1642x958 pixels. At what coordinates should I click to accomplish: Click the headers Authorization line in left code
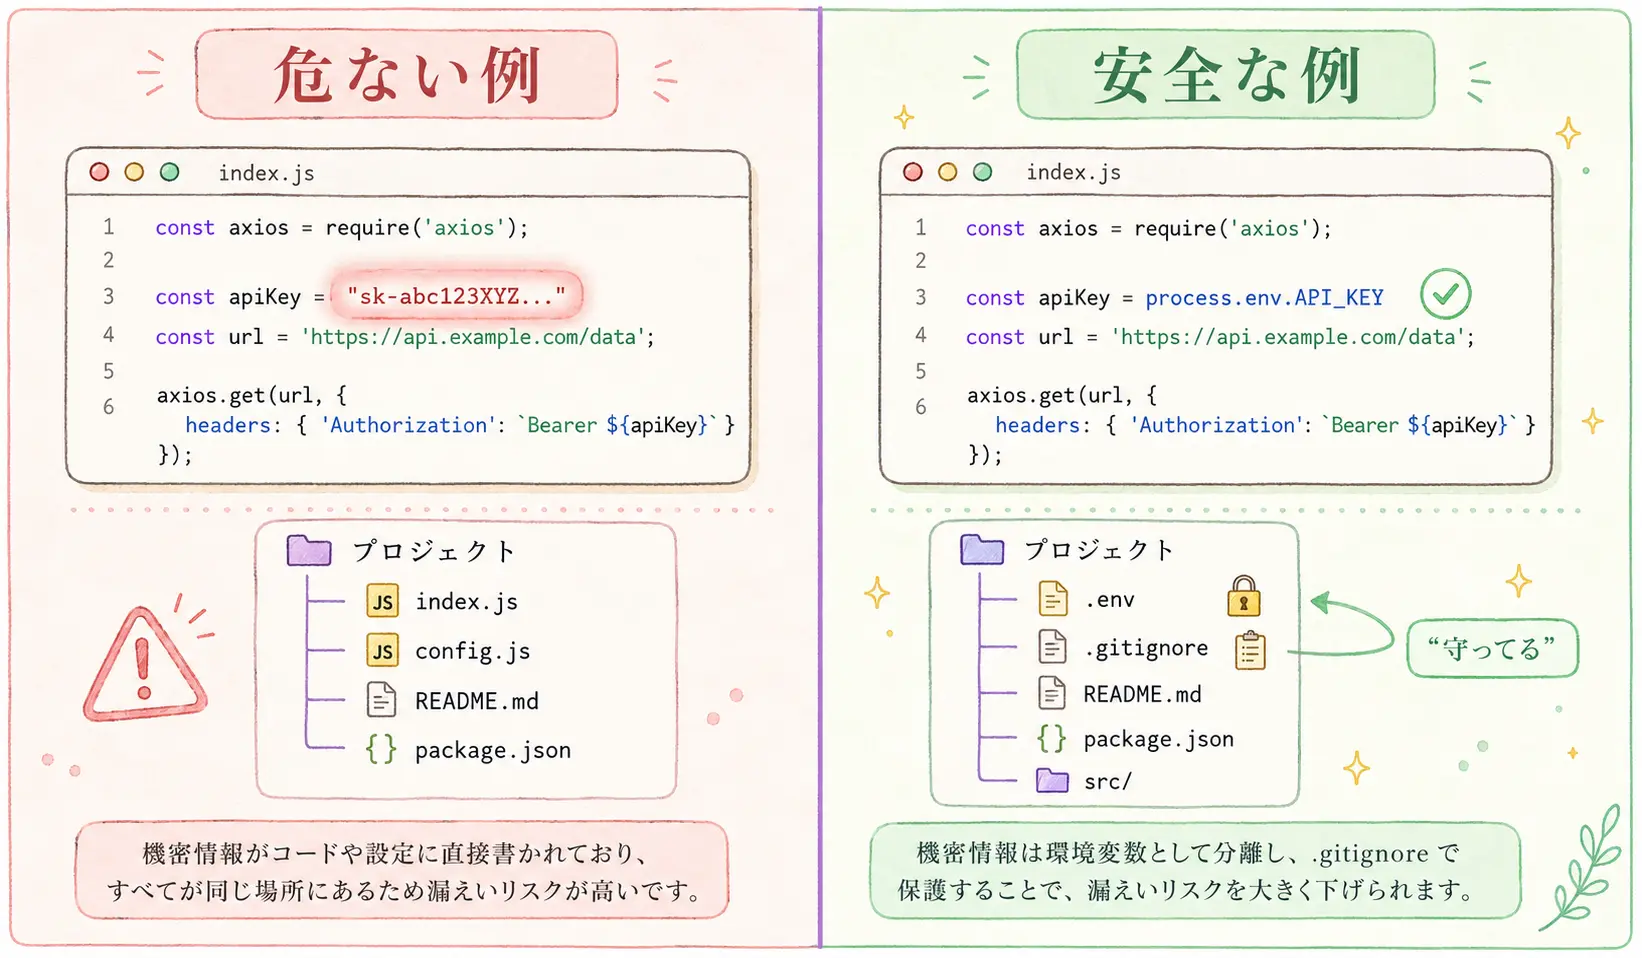[460, 425]
